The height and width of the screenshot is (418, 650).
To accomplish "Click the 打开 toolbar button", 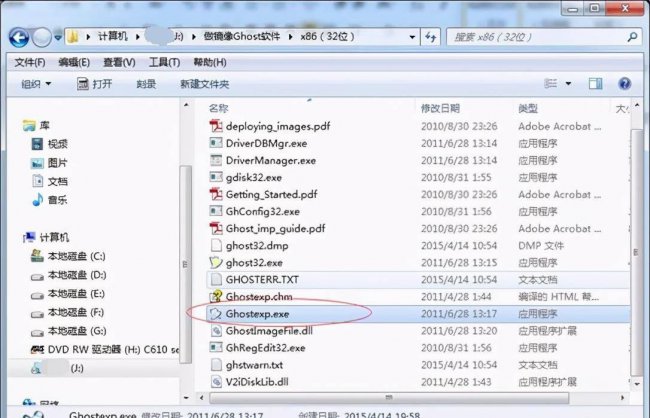I will click(95, 84).
